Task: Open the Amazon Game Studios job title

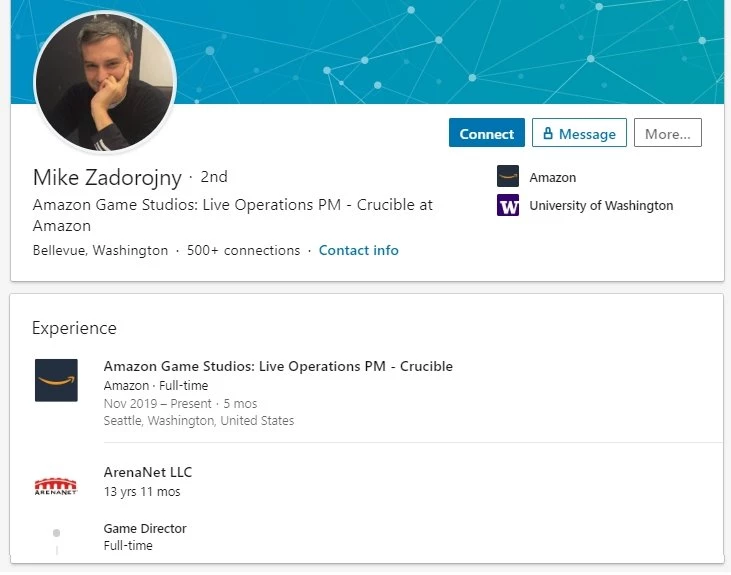Action: [x=278, y=367]
